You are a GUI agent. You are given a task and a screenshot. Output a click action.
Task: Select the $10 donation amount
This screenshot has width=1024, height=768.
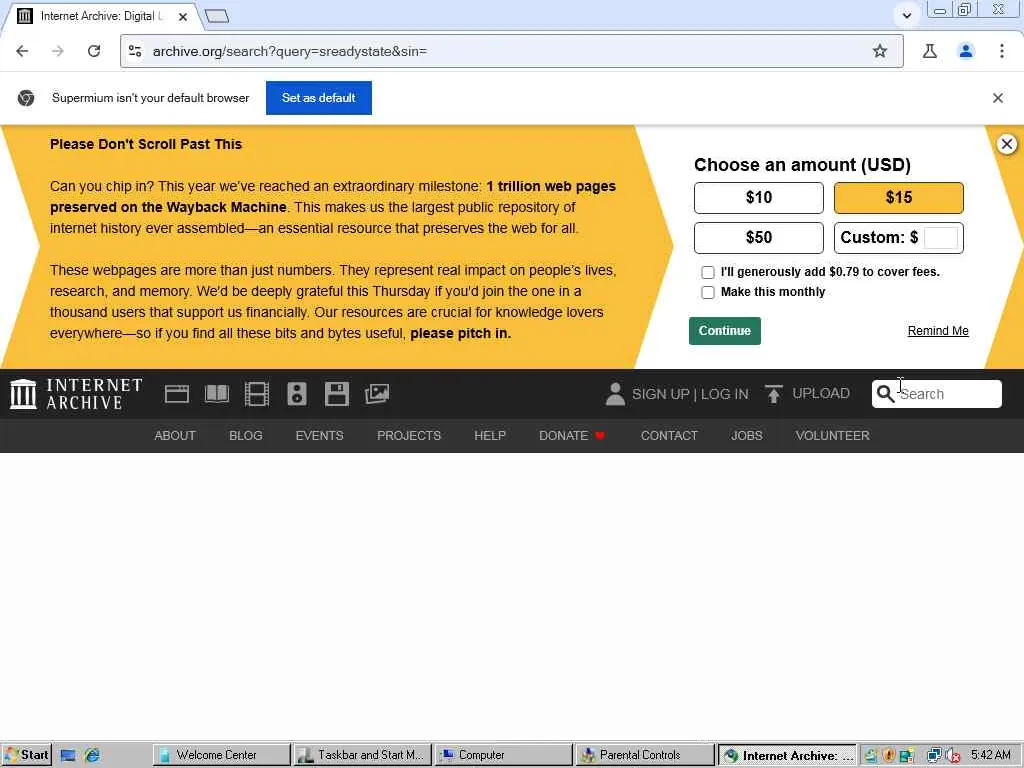click(x=758, y=198)
